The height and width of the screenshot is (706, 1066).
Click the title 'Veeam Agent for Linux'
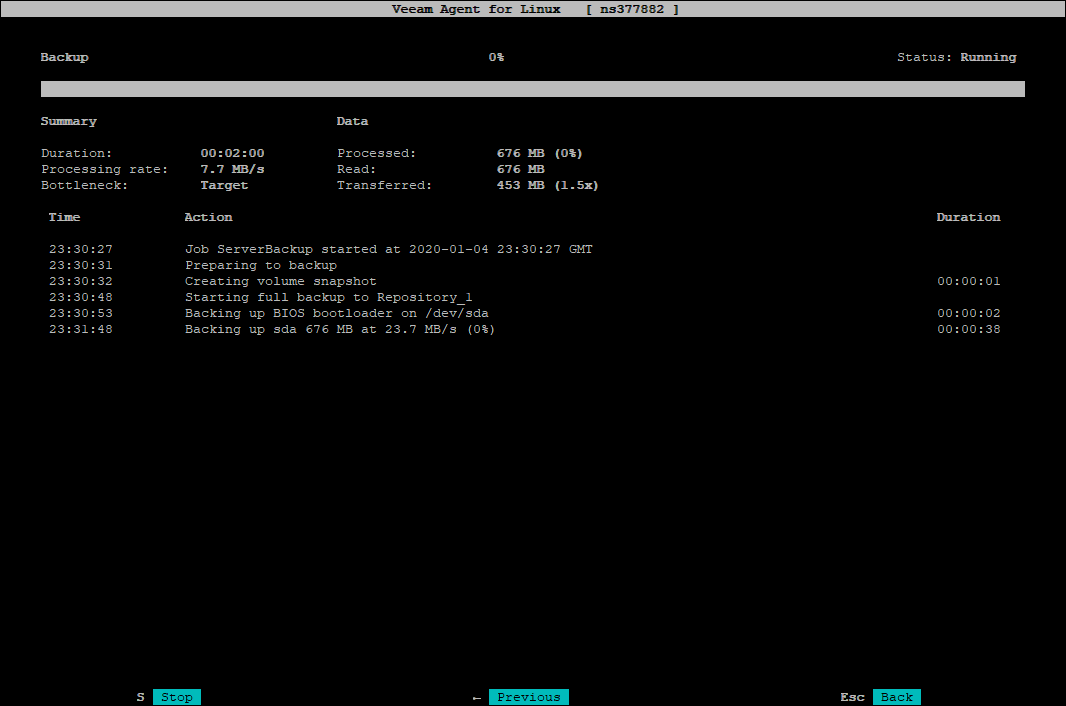coord(476,10)
